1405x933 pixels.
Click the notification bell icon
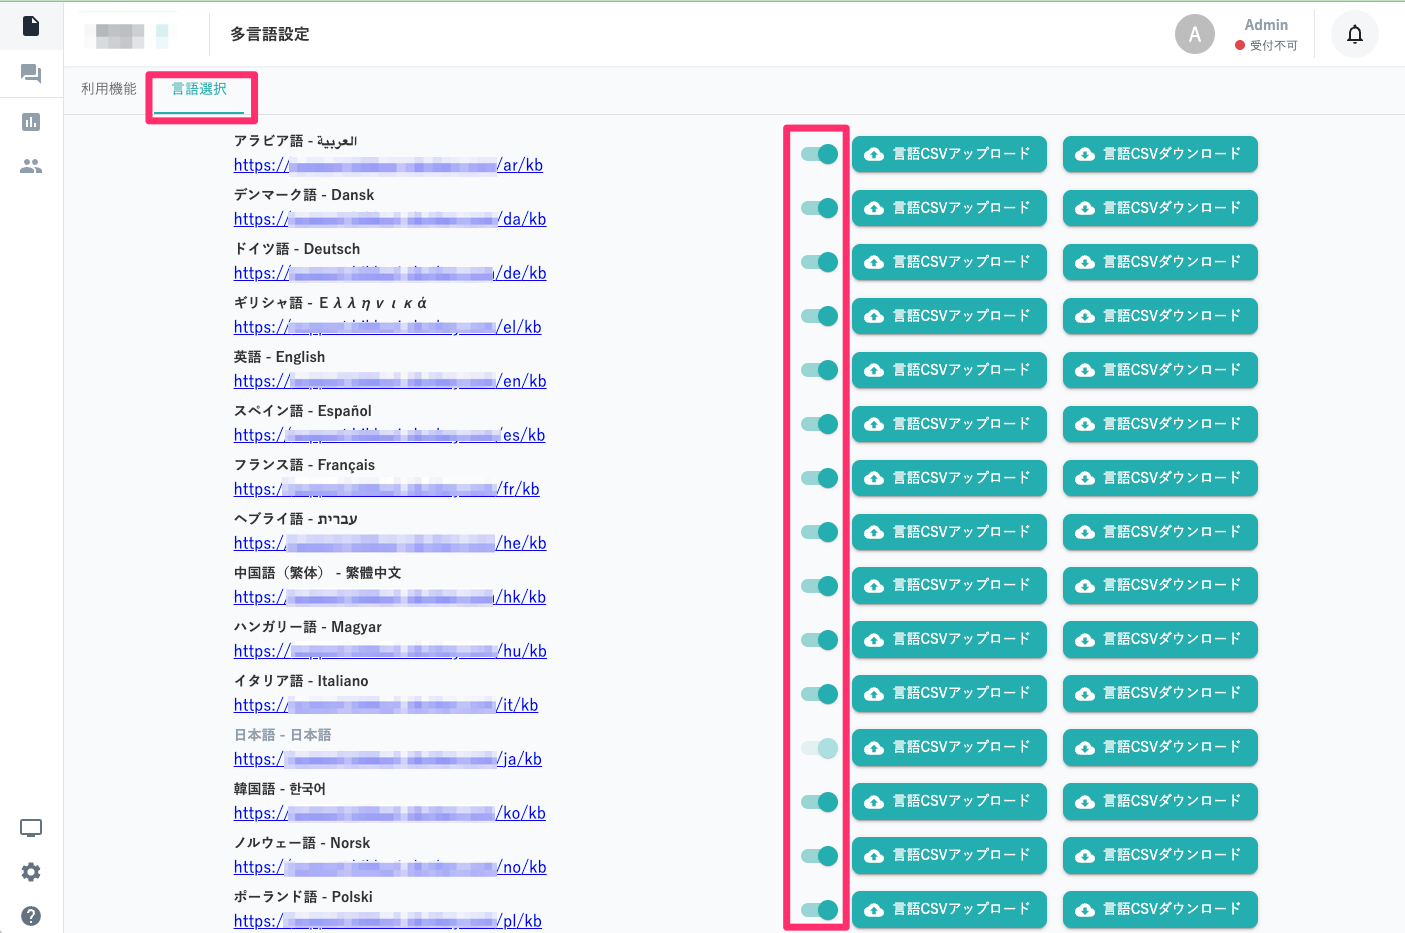(1355, 35)
